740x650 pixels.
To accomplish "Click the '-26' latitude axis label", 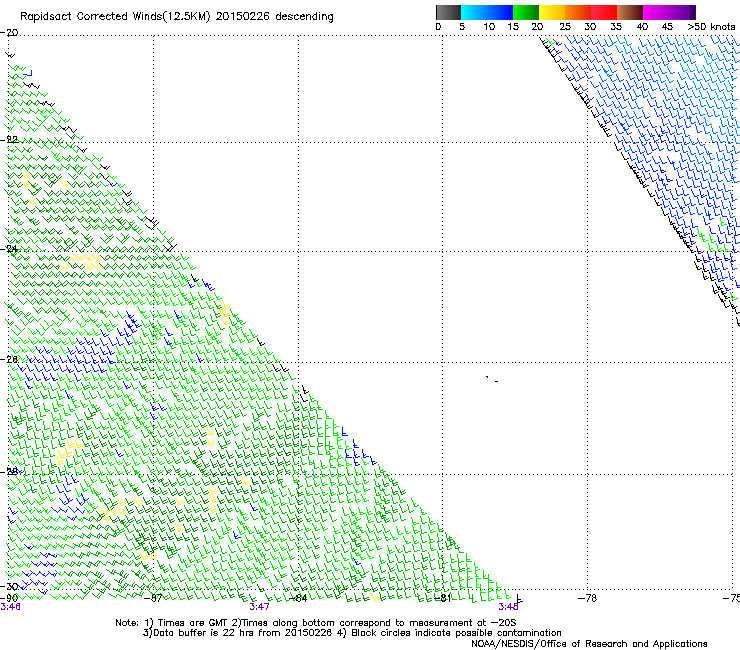I will tap(9, 360).
